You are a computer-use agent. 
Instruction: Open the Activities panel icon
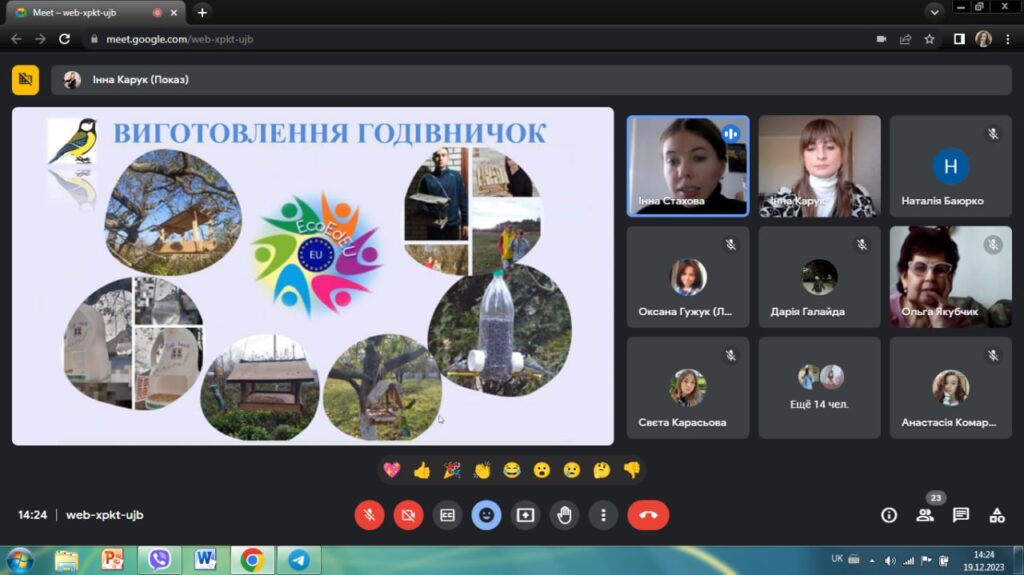(x=997, y=515)
